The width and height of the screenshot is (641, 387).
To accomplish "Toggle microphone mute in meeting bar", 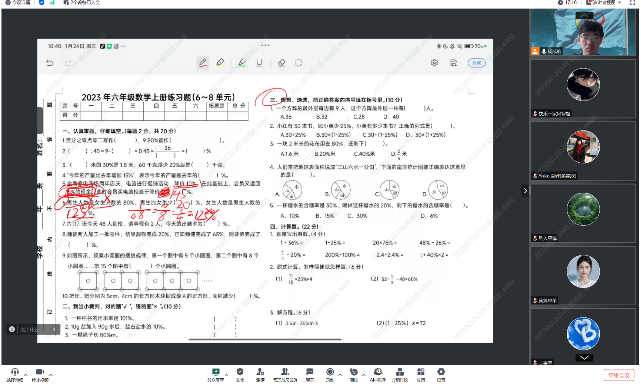I will (x=15, y=374).
